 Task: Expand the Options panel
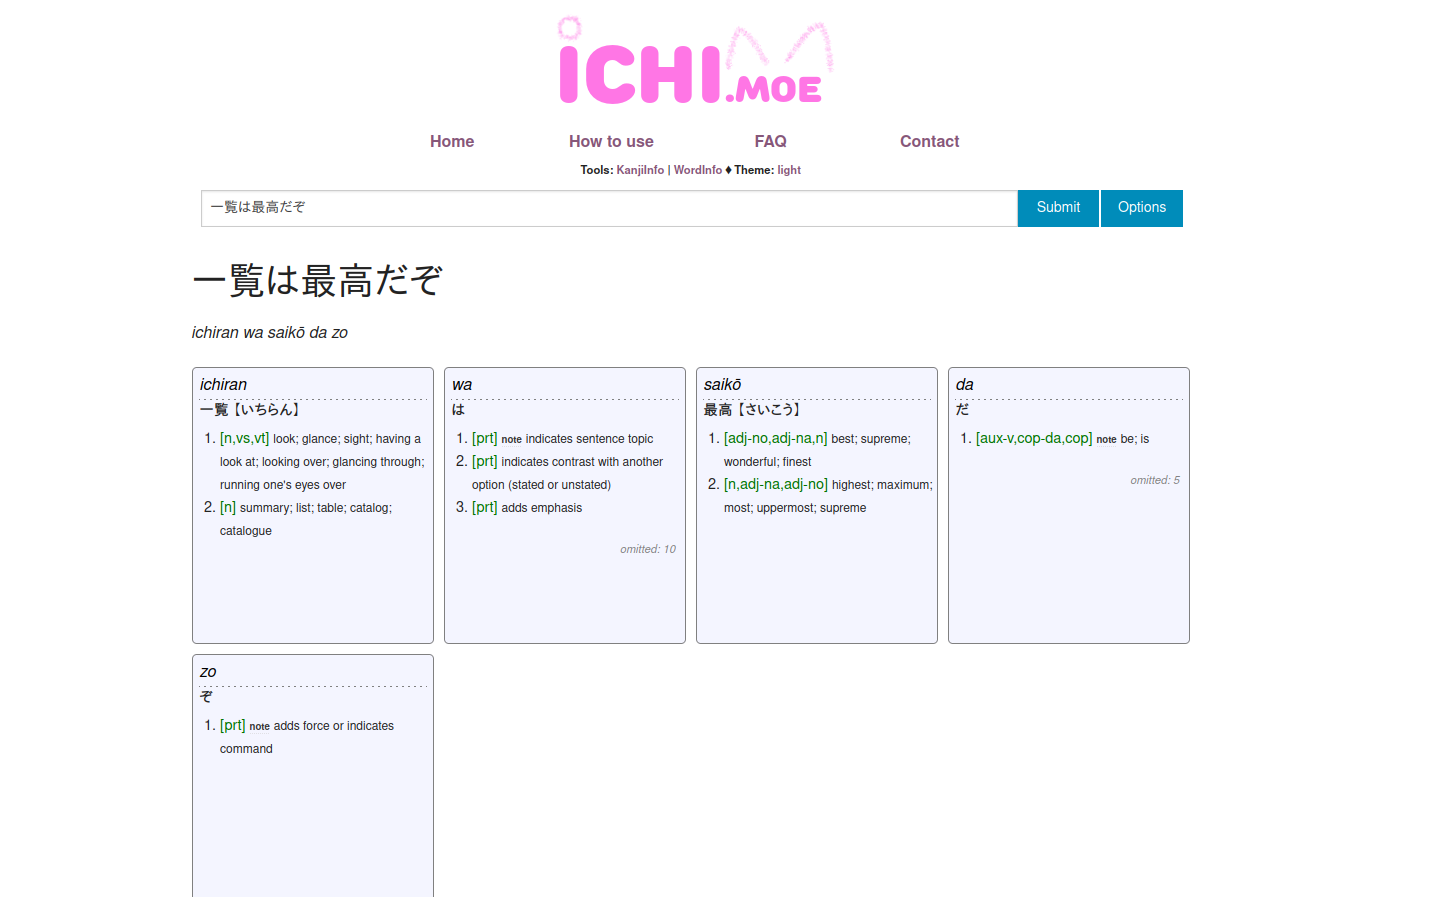click(x=1141, y=208)
